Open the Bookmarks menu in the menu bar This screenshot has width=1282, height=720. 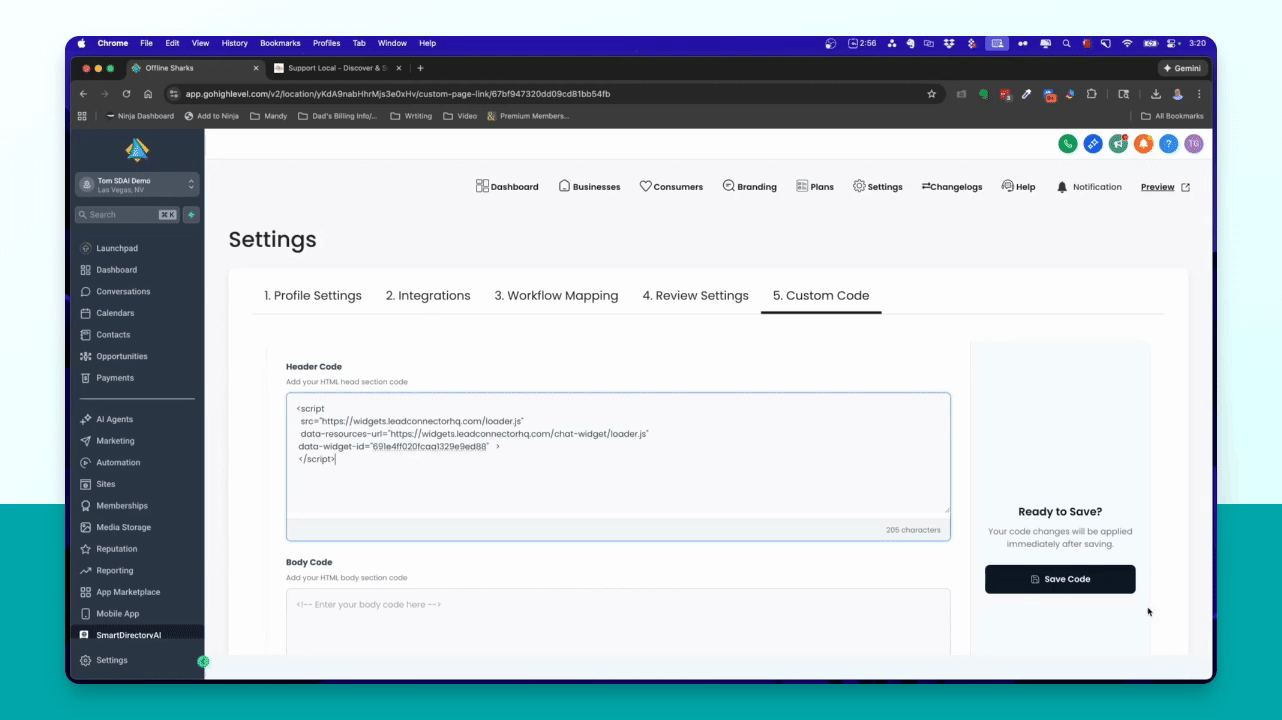click(x=279, y=43)
